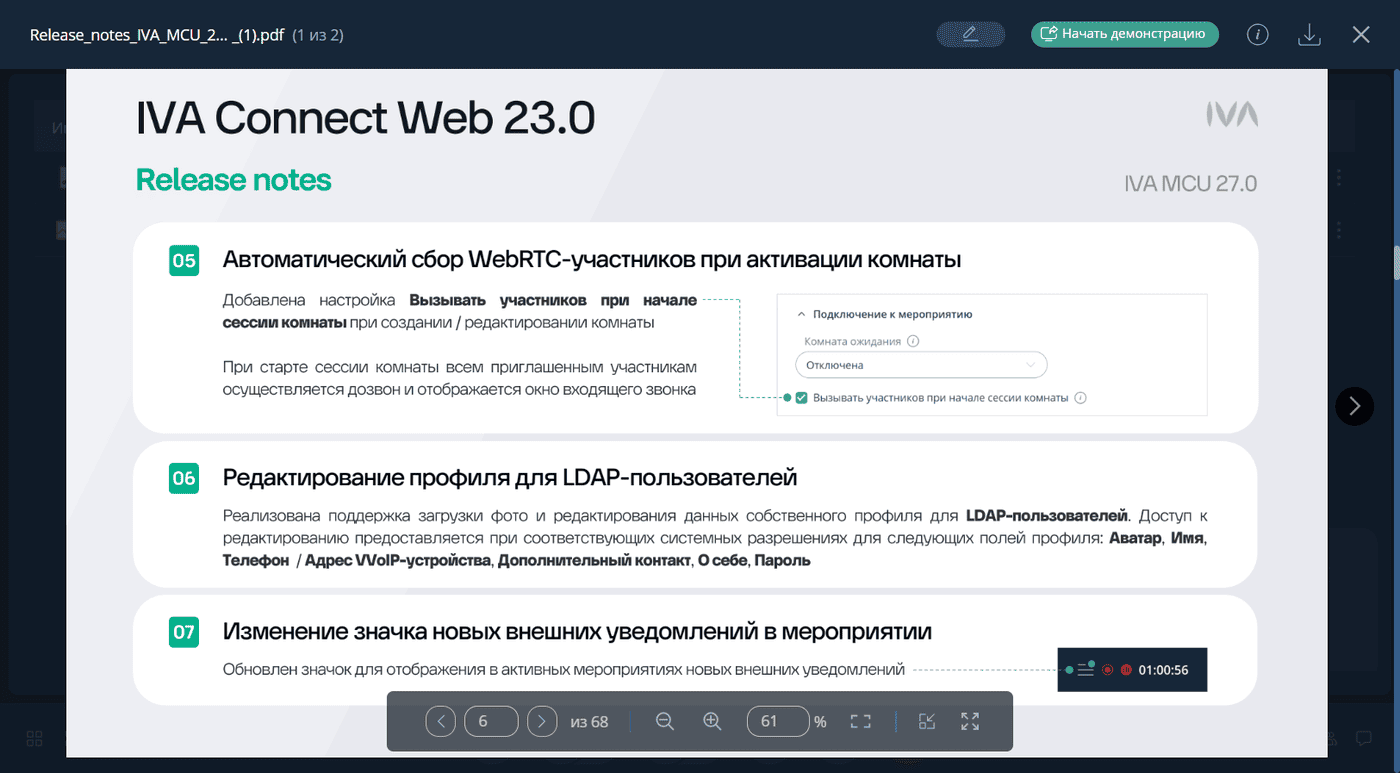Click the "из 68" page count text

pos(589,721)
